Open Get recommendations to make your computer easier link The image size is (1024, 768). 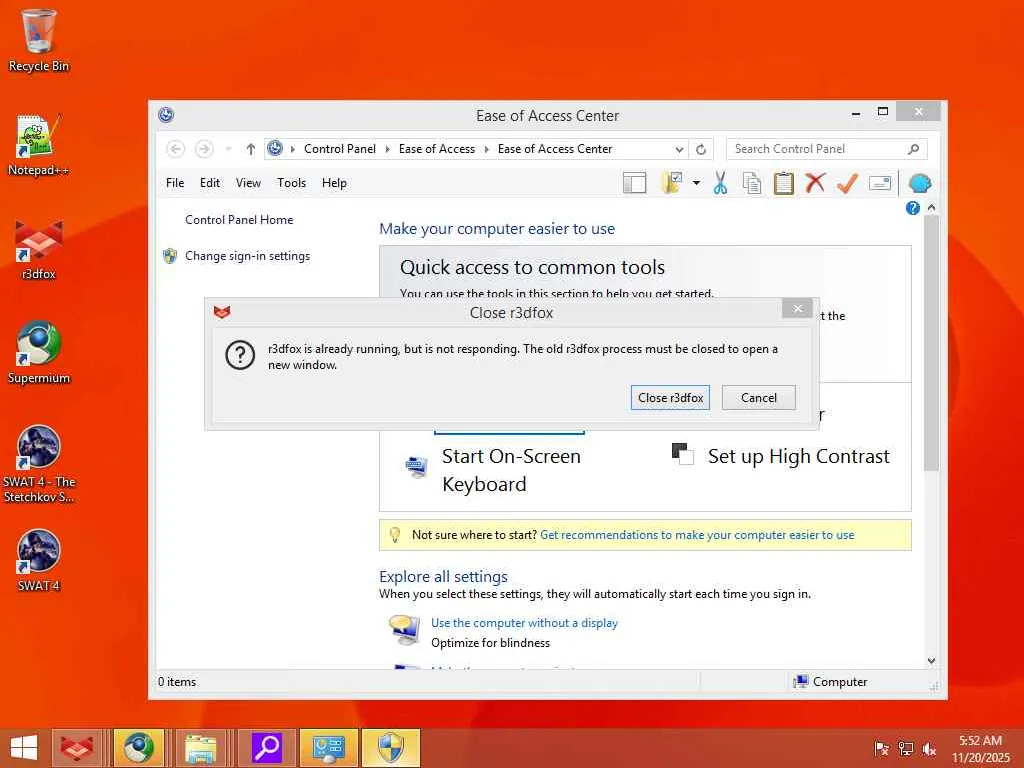(x=697, y=535)
